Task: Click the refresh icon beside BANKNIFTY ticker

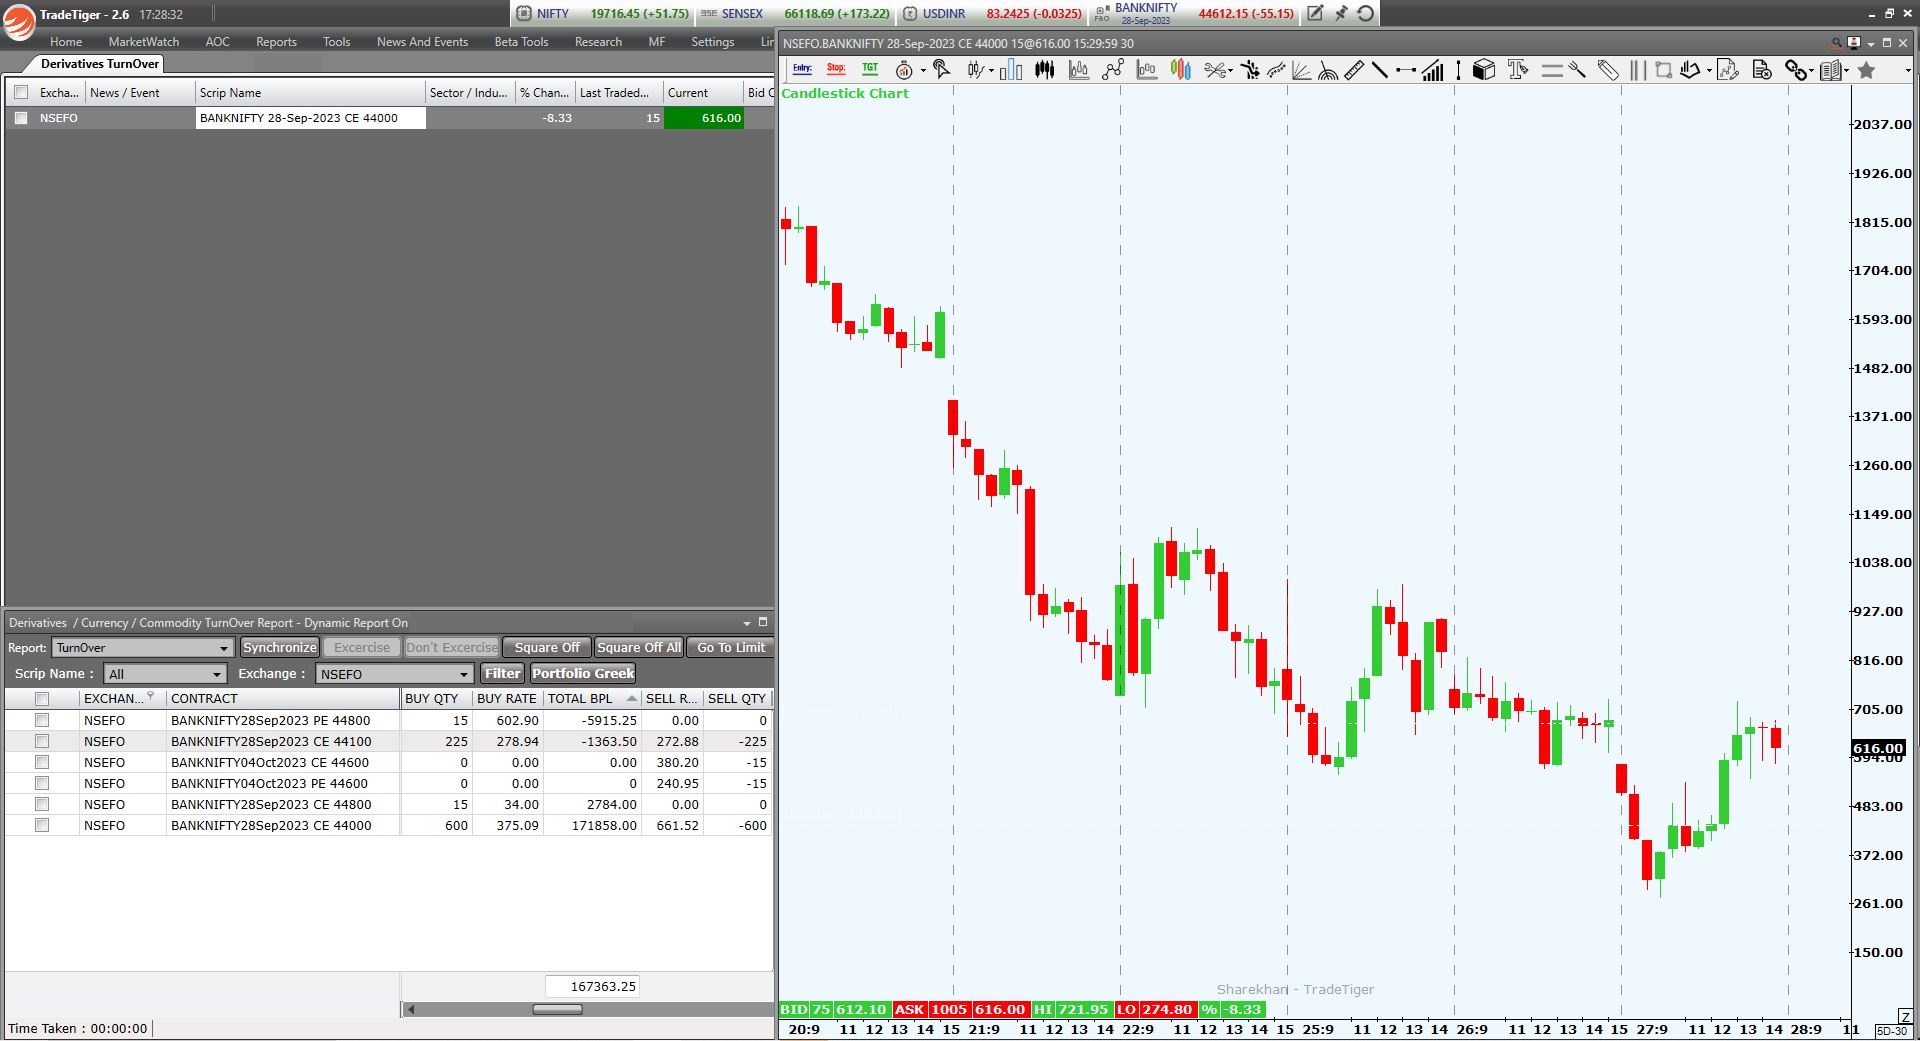Action: tap(1366, 13)
